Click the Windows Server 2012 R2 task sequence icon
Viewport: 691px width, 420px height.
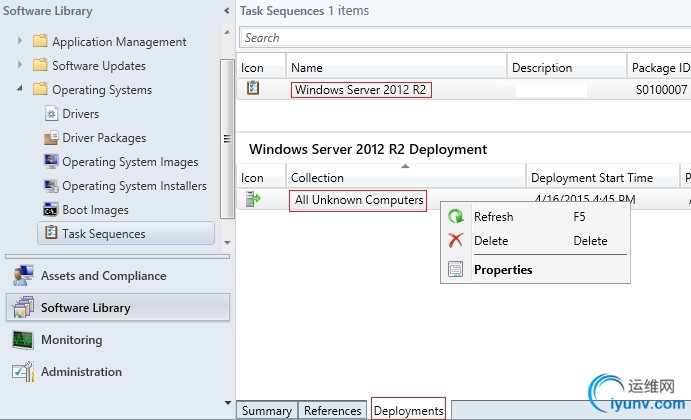(253, 88)
